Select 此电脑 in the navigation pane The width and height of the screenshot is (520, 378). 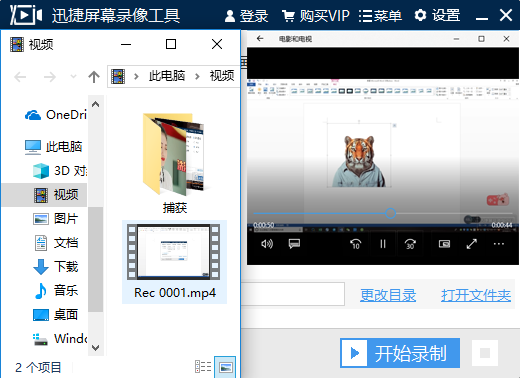[x=53, y=147]
